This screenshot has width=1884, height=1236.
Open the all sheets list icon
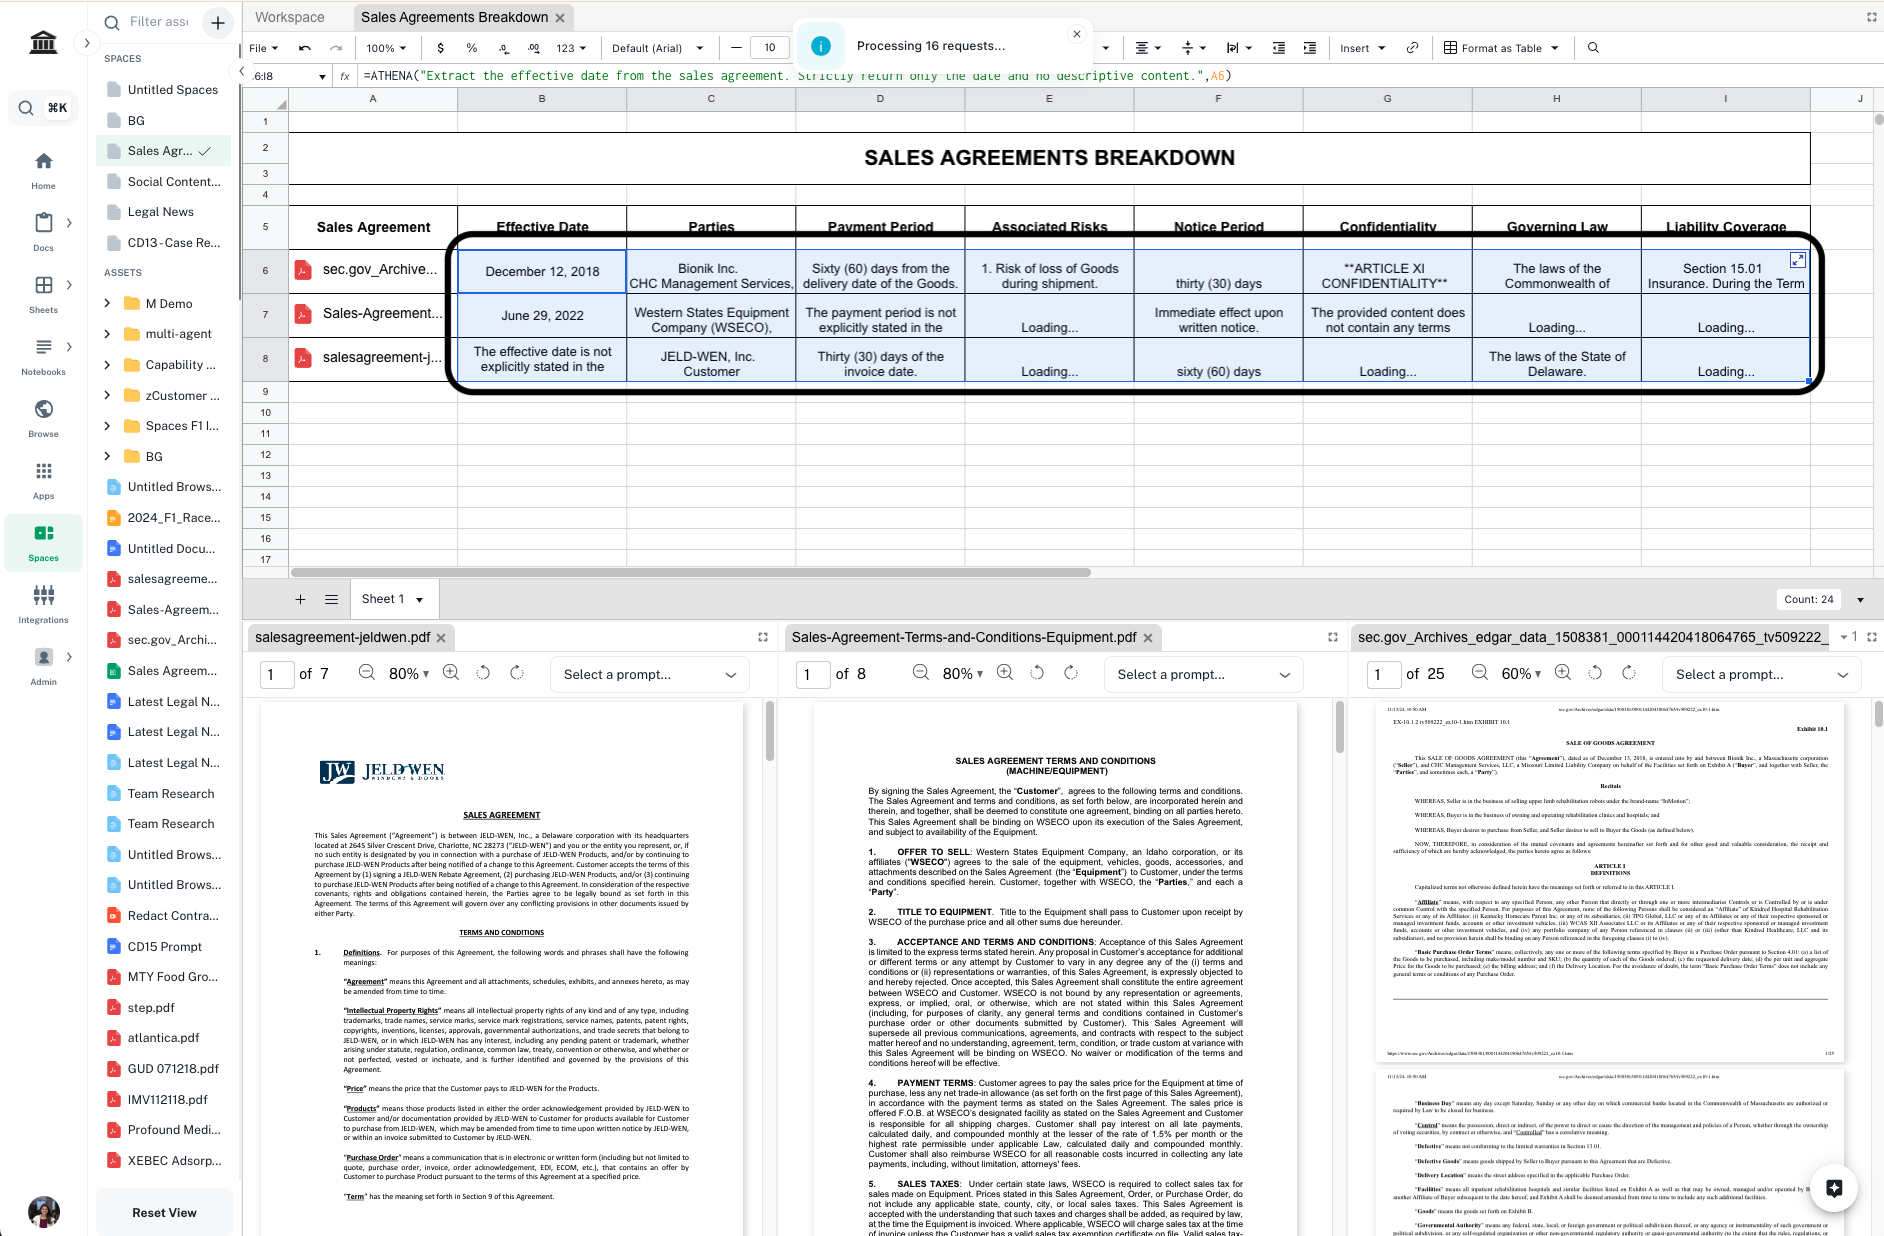[x=331, y=599]
